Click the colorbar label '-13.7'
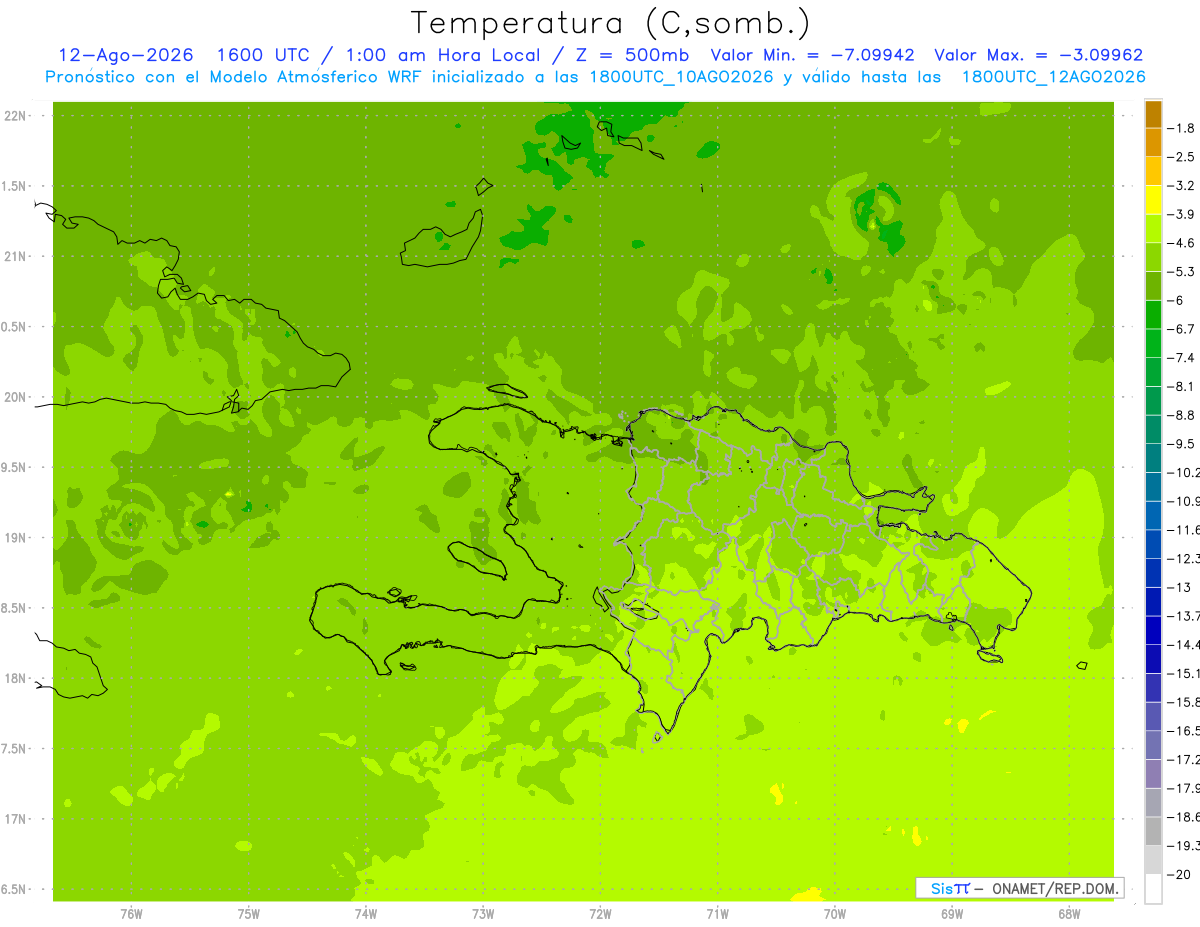Screen dimensions: 1200x927 click(1183, 616)
